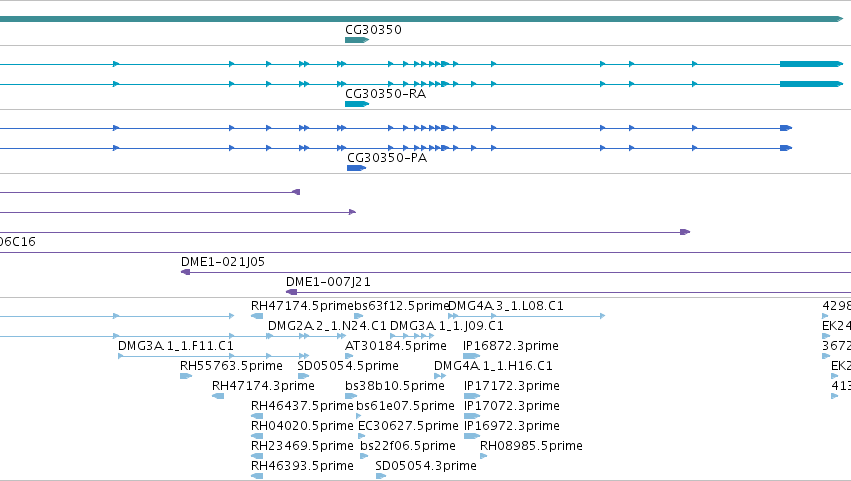The width and height of the screenshot is (851, 481).
Task: Click the RH47174.3prime EST label
Action: [263, 386]
